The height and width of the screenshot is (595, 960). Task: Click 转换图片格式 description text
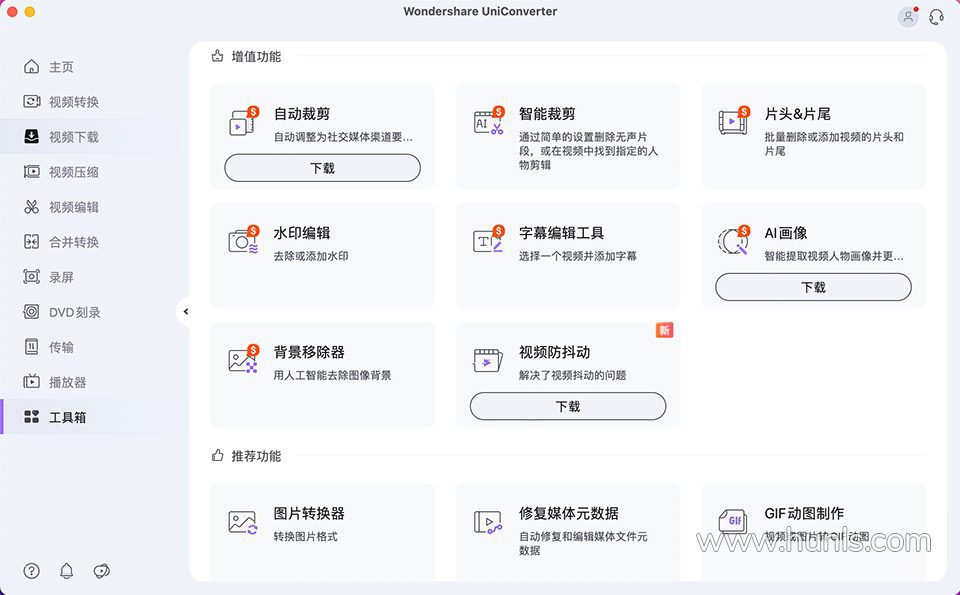tap(306, 536)
